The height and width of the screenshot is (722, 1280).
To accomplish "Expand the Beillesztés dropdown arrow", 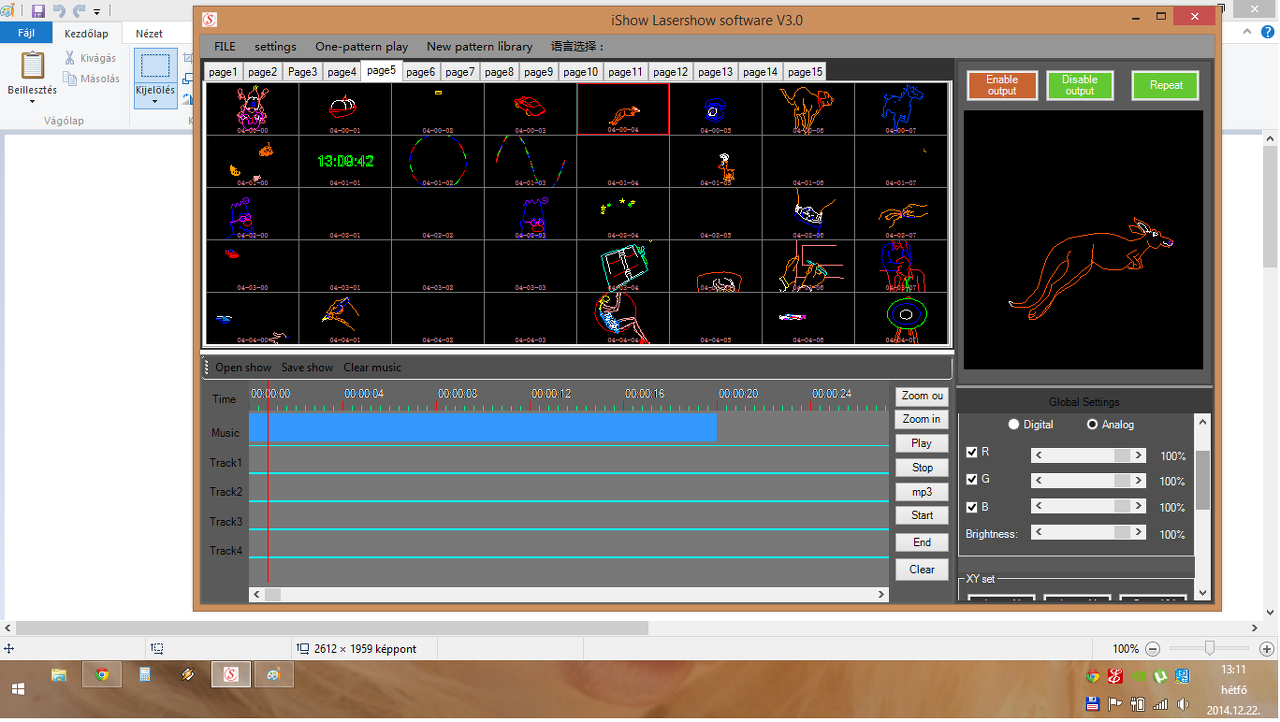I will tap(32, 102).
